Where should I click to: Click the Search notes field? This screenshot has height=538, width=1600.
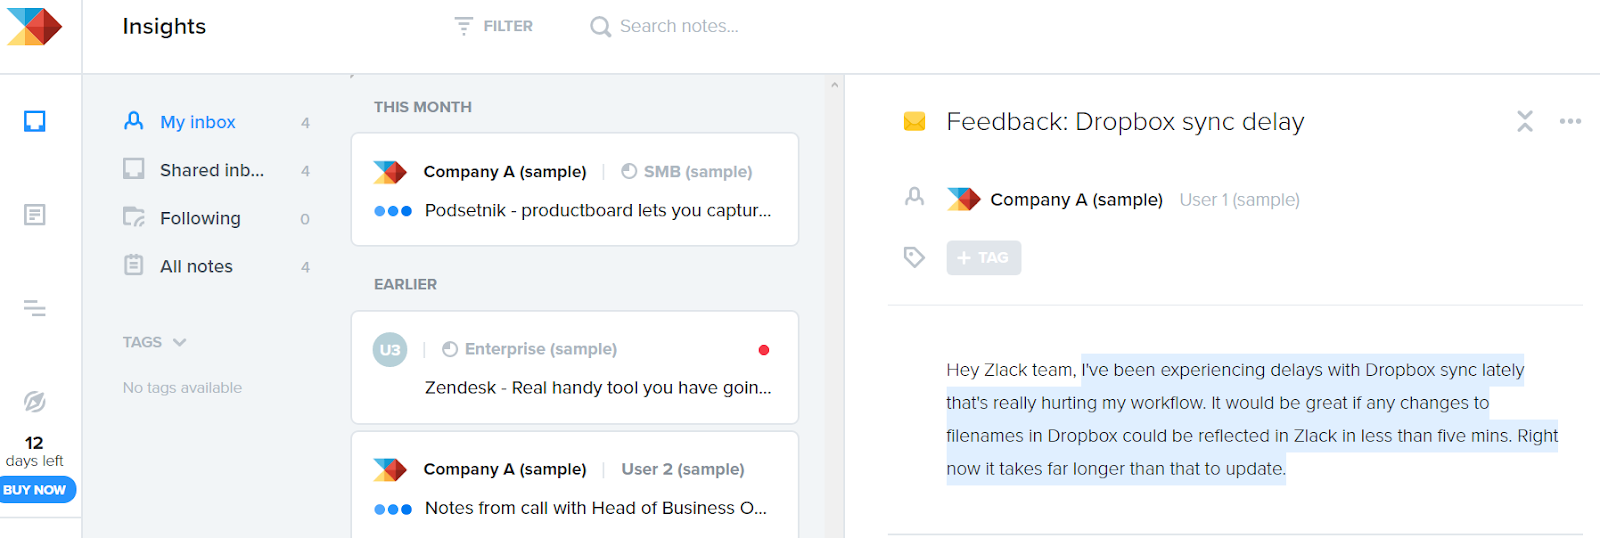679,26
